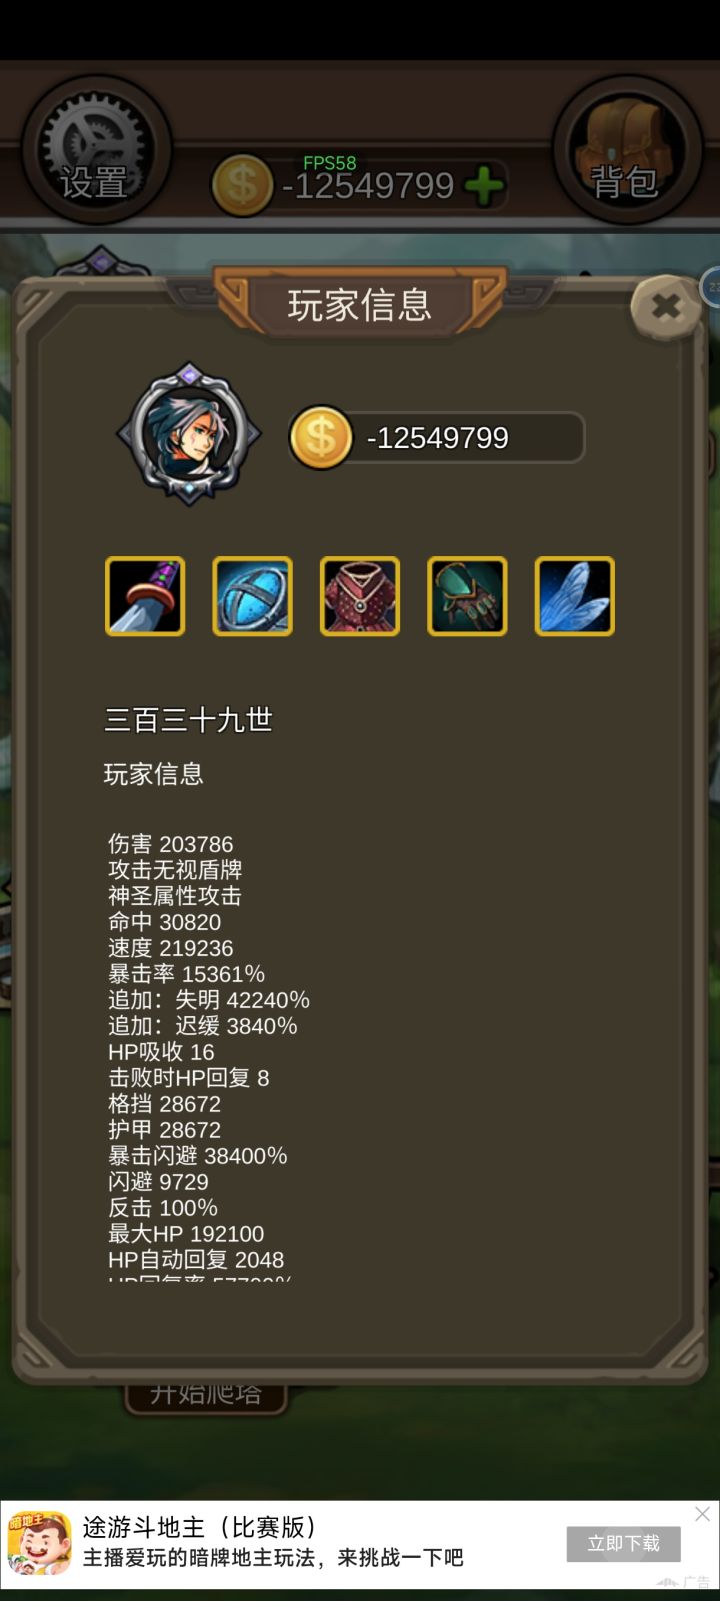Select the blue round shield slot
This screenshot has height=1601, width=720.
click(x=252, y=596)
